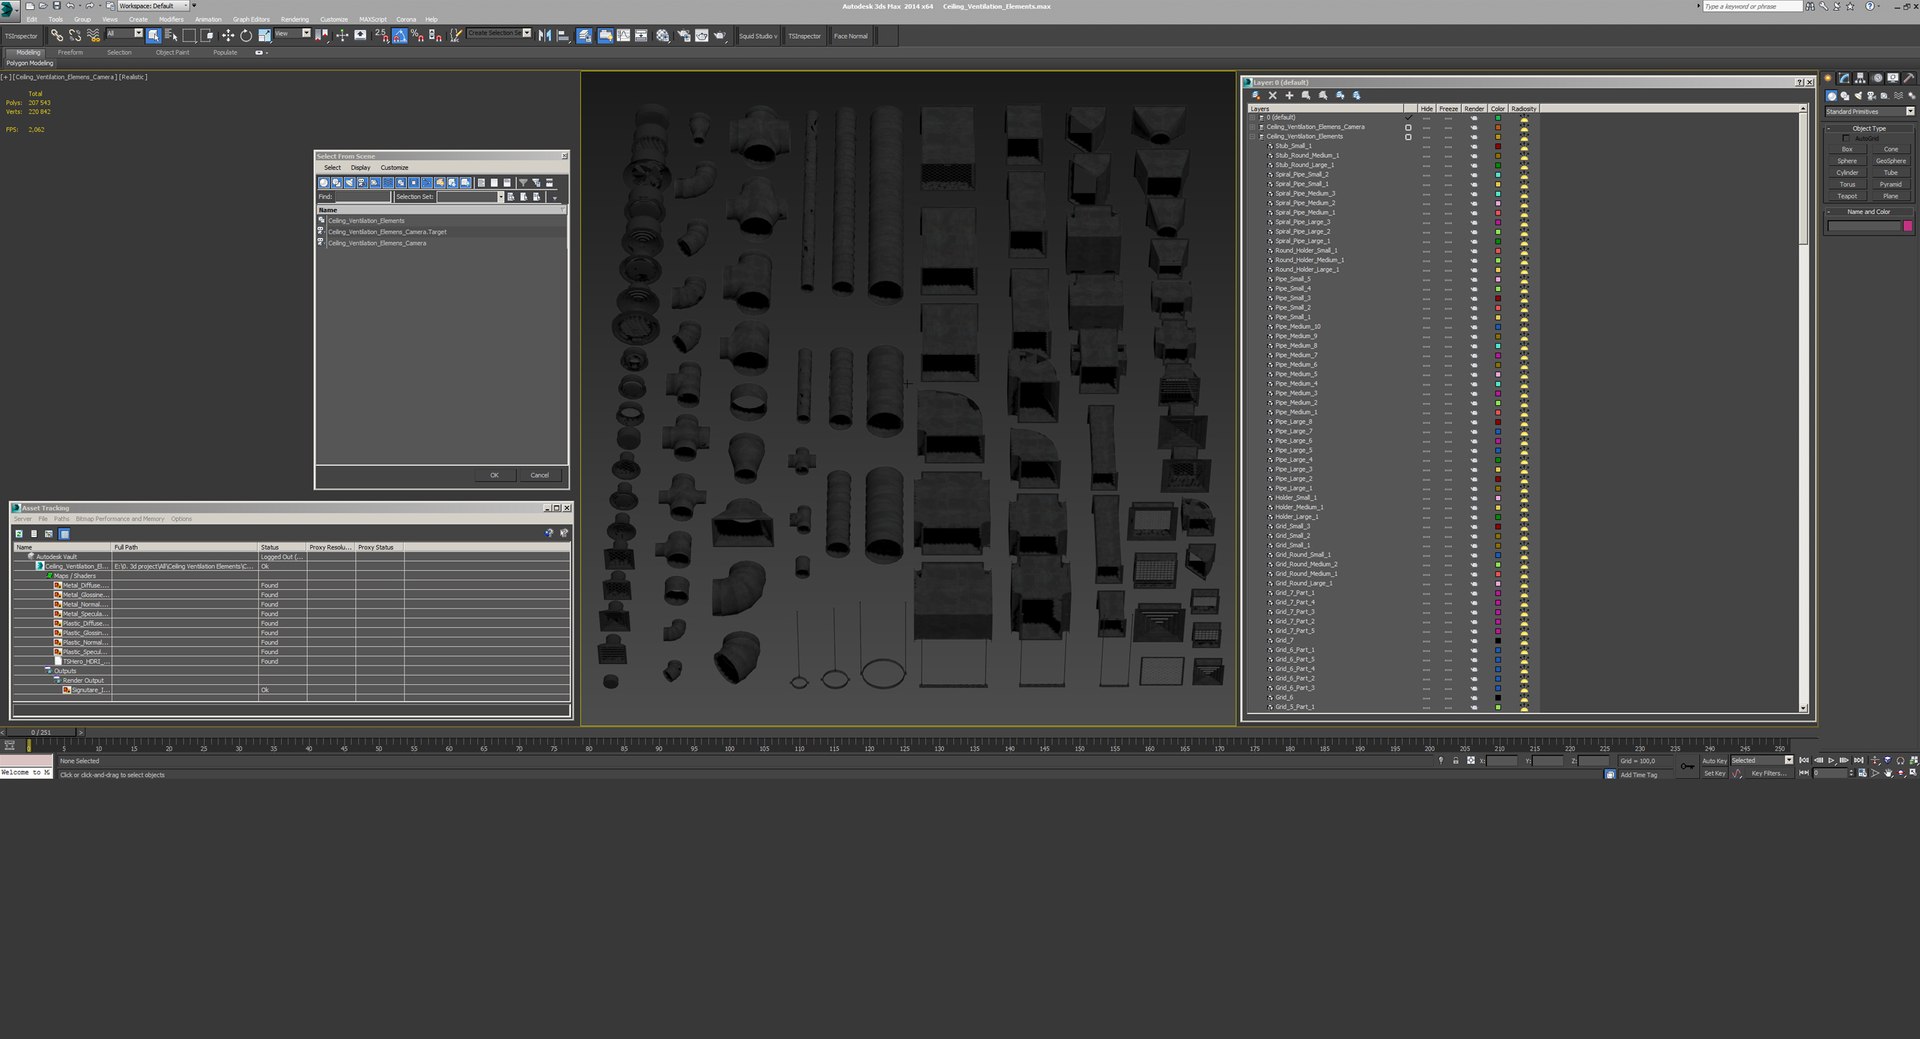Screen dimensions: 1920x1039
Task: Toggle Render for Ceiling_Ventilation_Elements layer
Action: [1473, 137]
